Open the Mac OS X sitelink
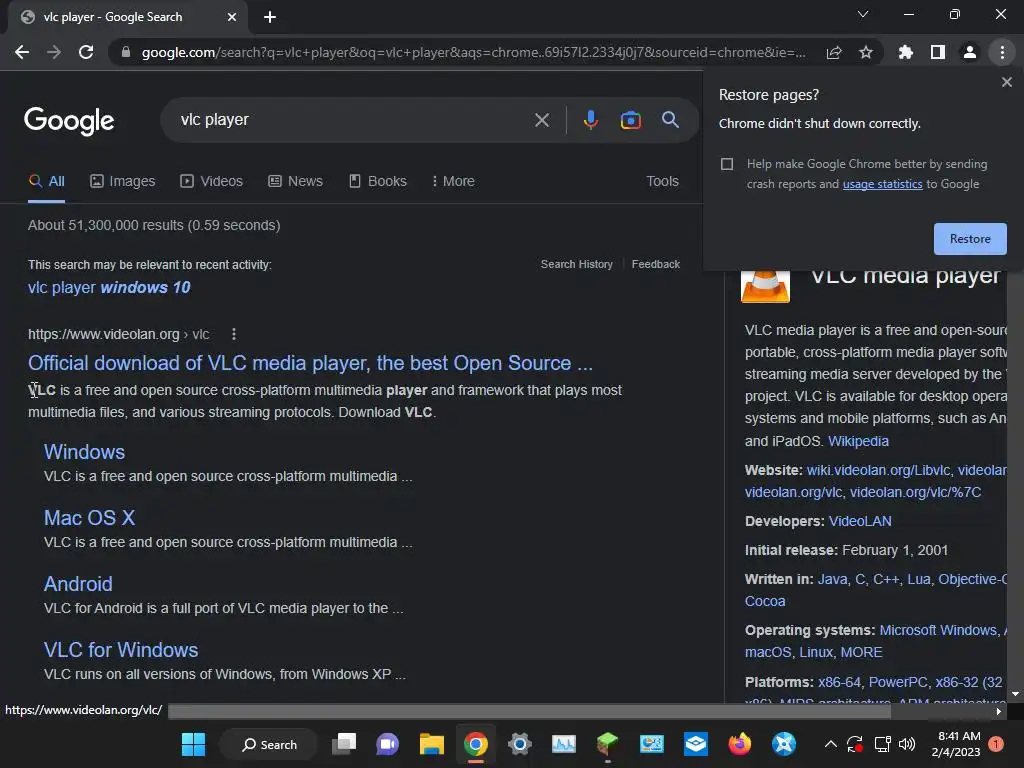This screenshot has width=1024, height=768. [x=89, y=518]
